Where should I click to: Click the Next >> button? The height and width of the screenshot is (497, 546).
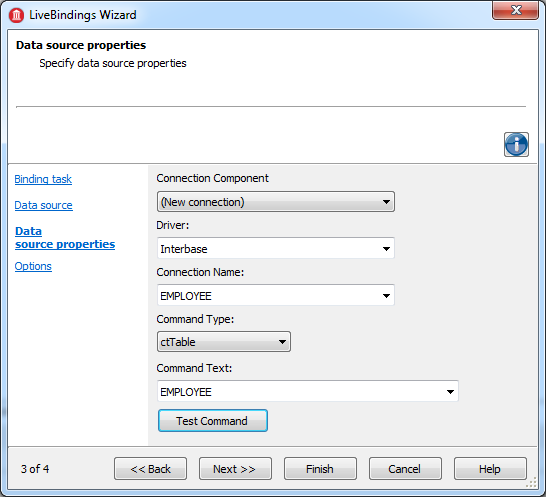235,469
